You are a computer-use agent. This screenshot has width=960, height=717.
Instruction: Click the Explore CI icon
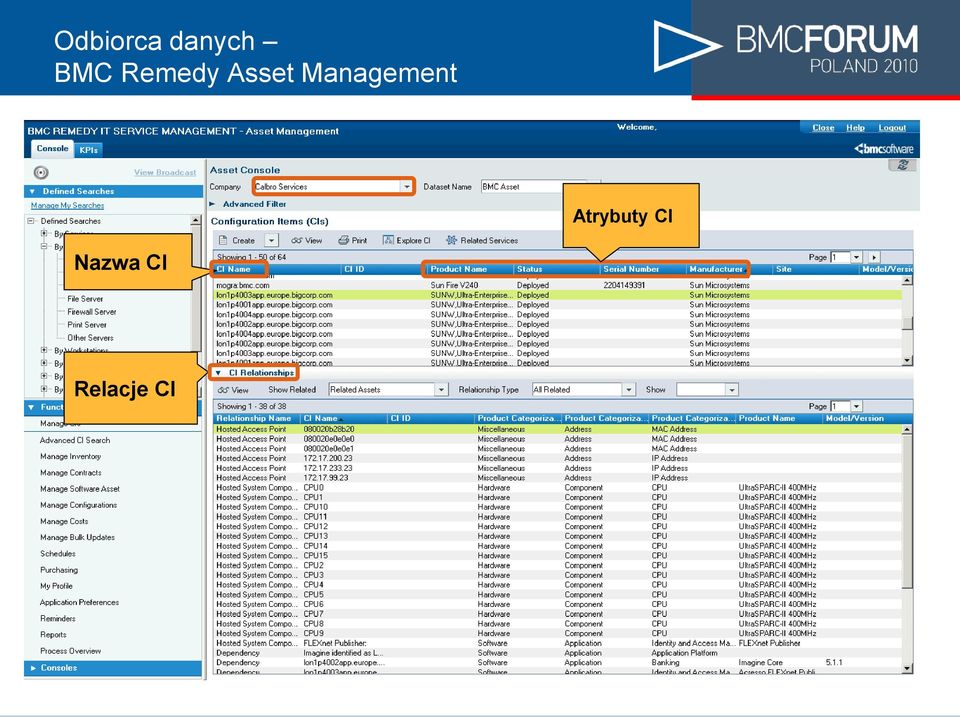[x=388, y=240]
